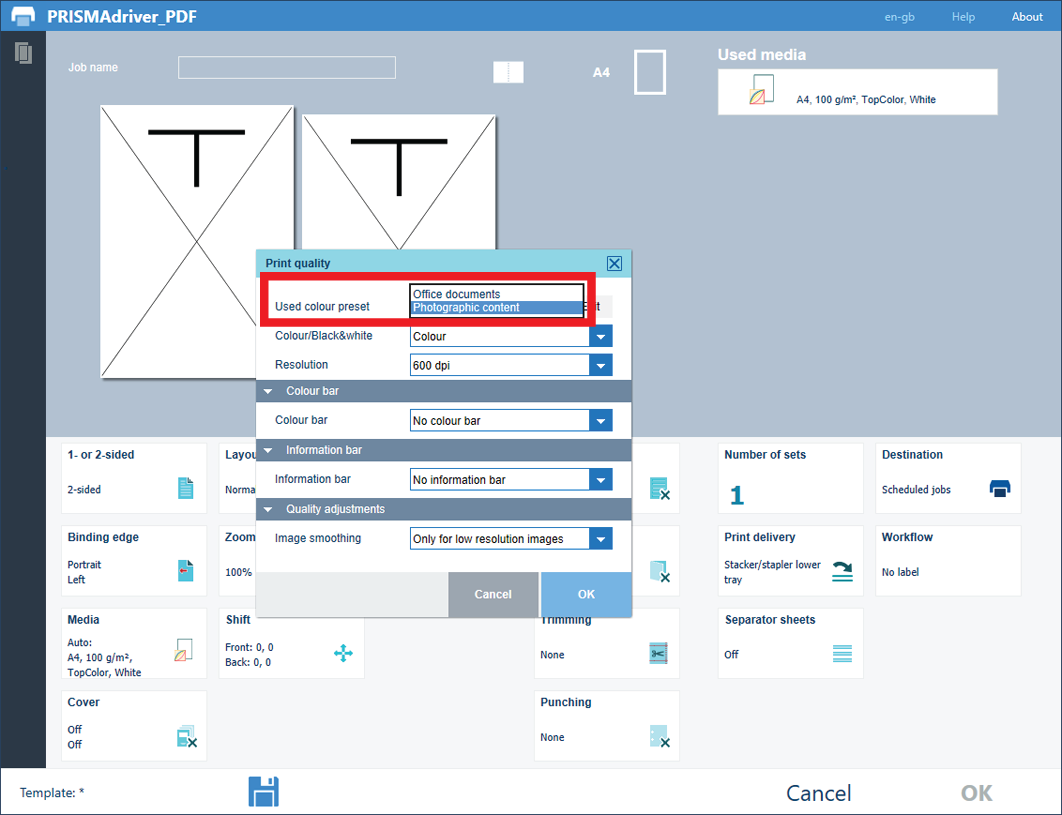Choose Office documents in preset list
Viewport: 1062px width, 815px height.
(496, 294)
